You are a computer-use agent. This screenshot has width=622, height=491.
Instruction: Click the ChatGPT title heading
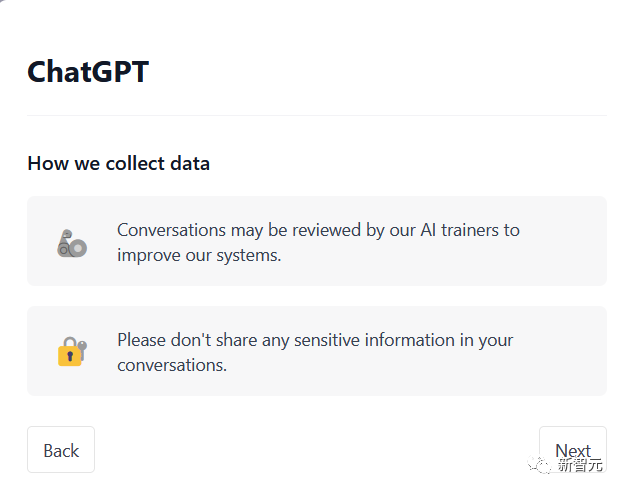(x=88, y=72)
